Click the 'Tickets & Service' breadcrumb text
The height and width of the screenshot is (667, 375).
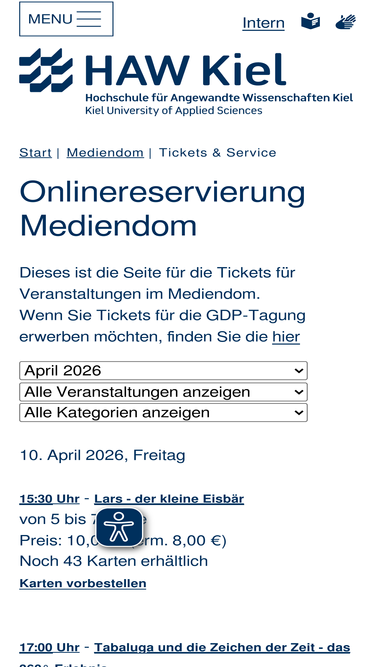pos(217,153)
